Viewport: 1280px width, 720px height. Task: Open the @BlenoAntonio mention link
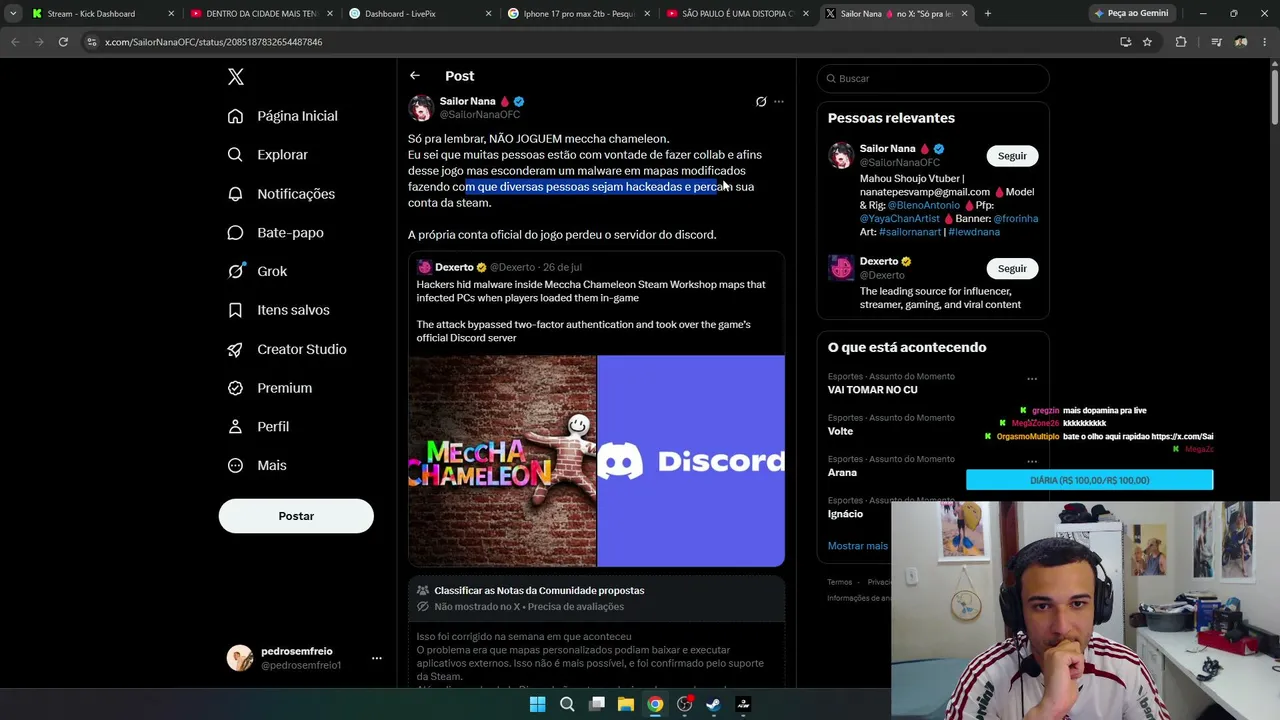(924, 205)
